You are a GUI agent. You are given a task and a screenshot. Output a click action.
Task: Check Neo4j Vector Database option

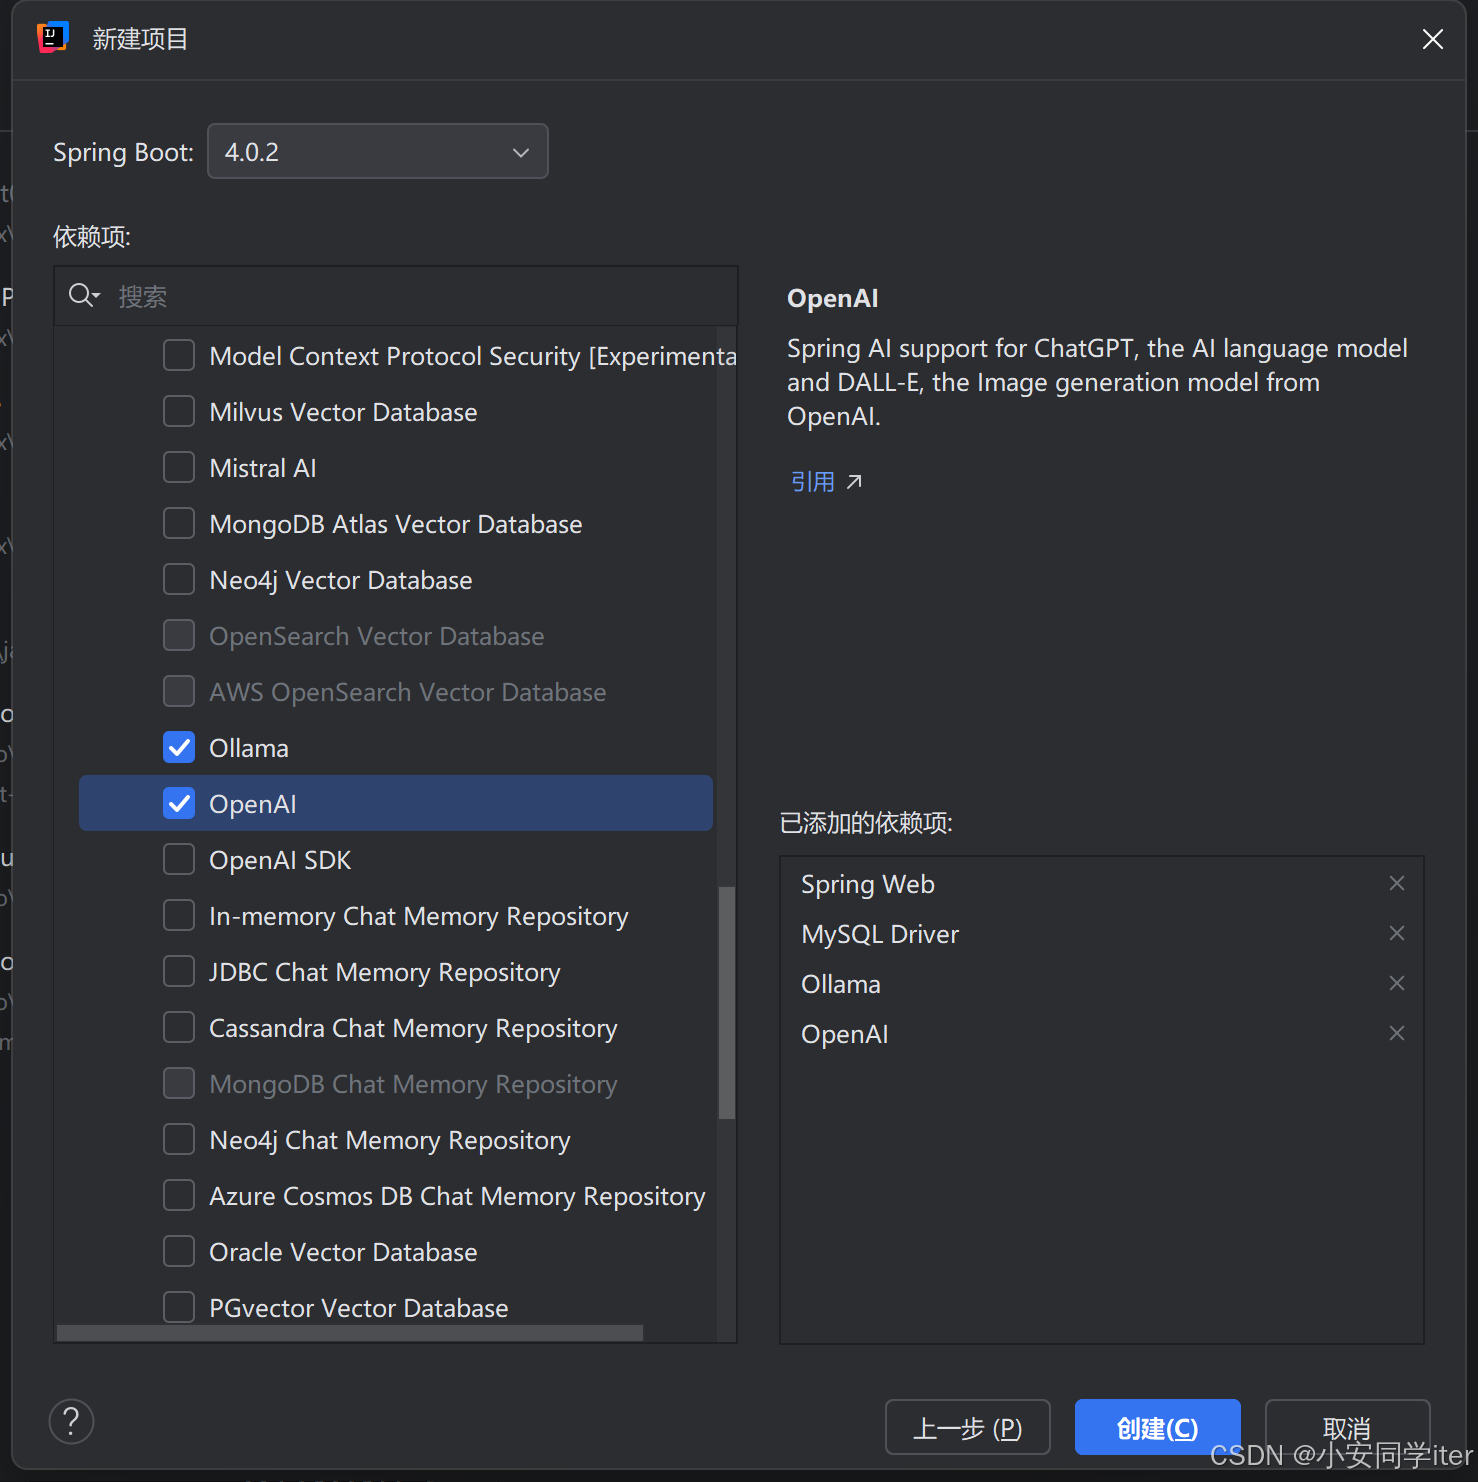[x=179, y=579]
